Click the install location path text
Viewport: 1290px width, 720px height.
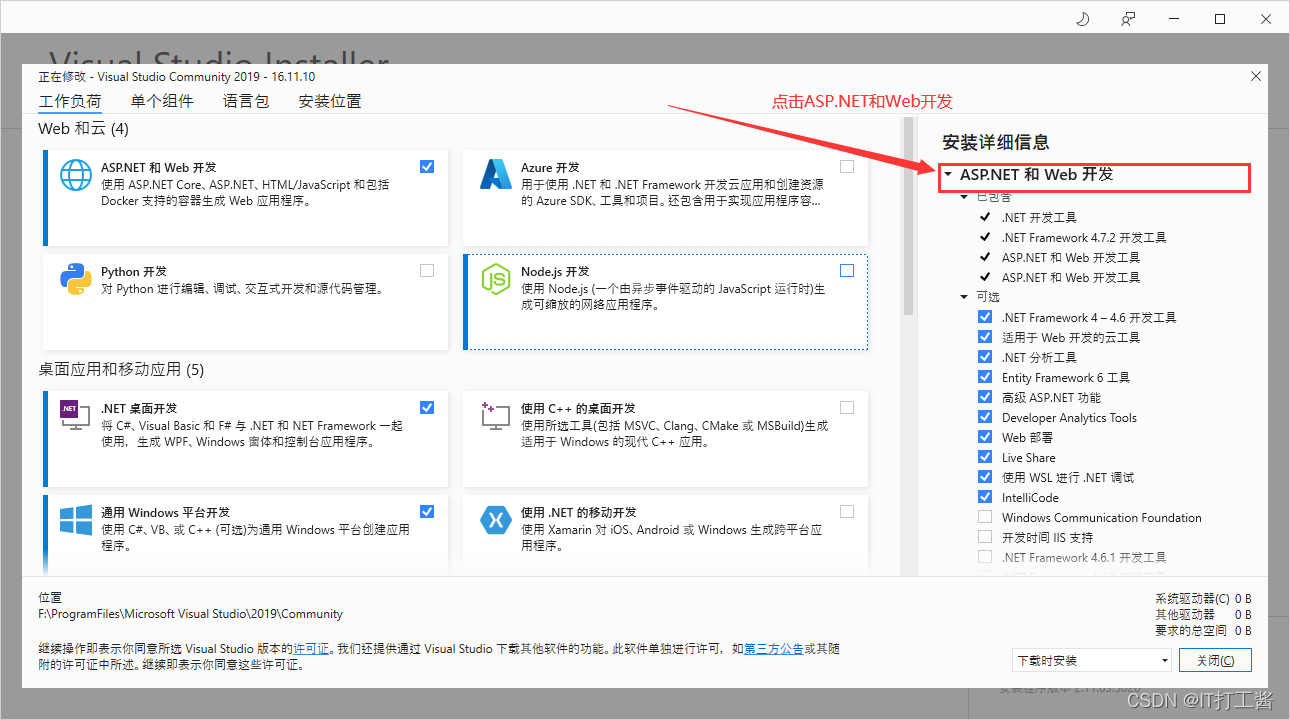(x=190, y=614)
